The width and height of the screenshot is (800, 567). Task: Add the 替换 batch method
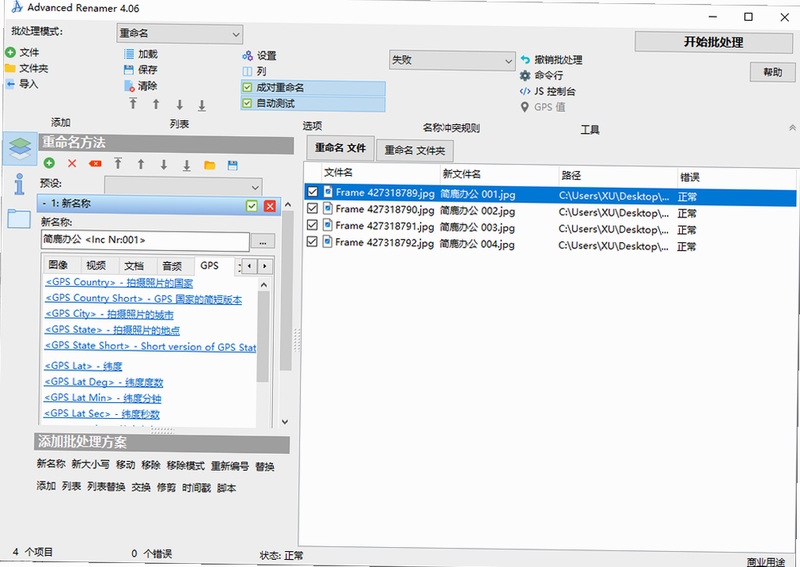(x=265, y=466)
